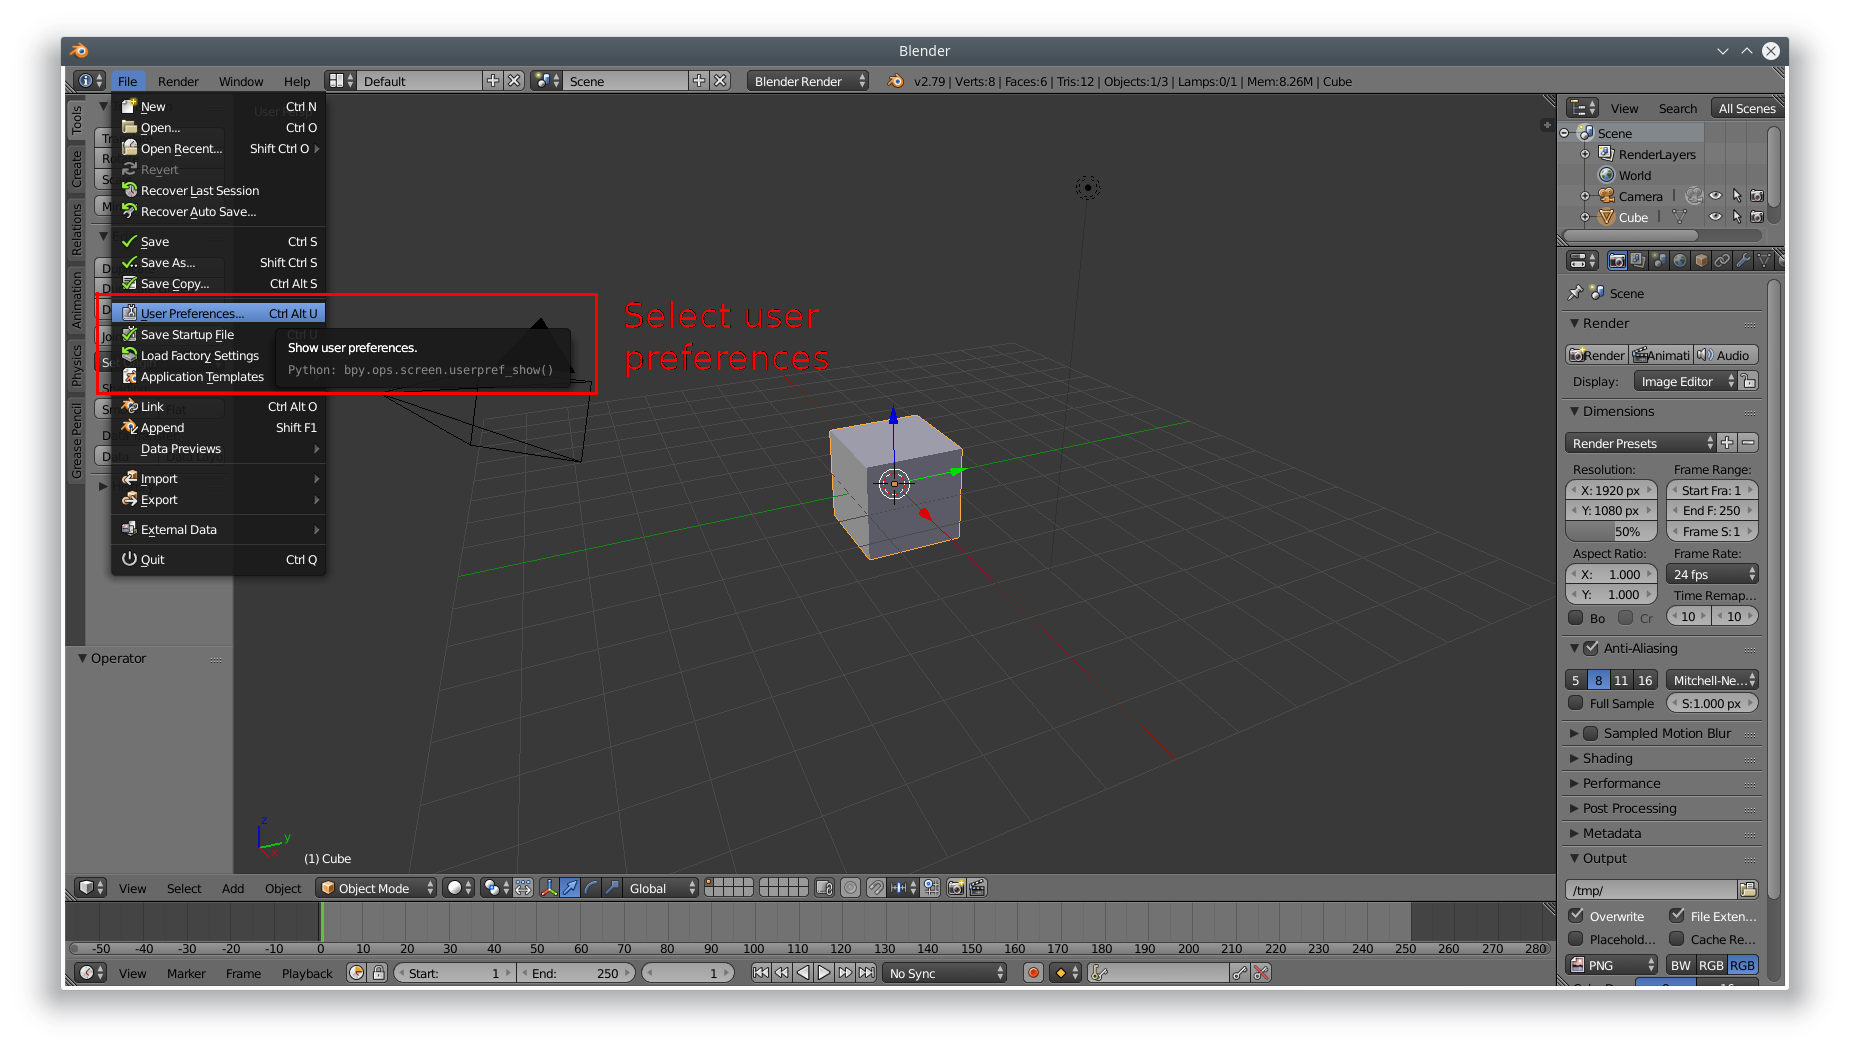
Task: Enable Sampled Motion Blur checkbox
Action: (1591, 733)
